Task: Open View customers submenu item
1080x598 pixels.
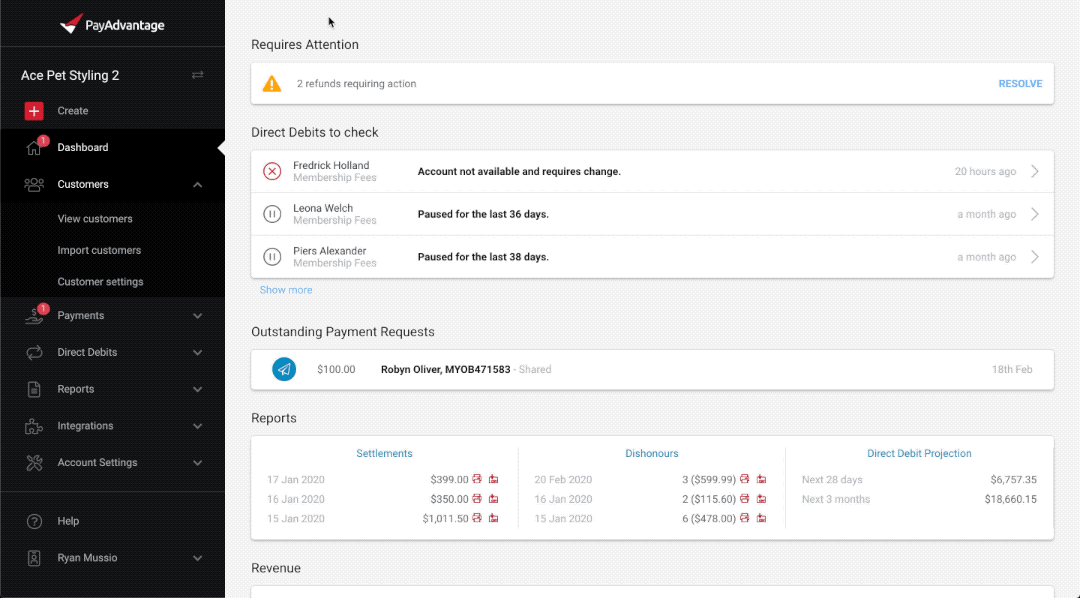Action: [x=95, y=219]
